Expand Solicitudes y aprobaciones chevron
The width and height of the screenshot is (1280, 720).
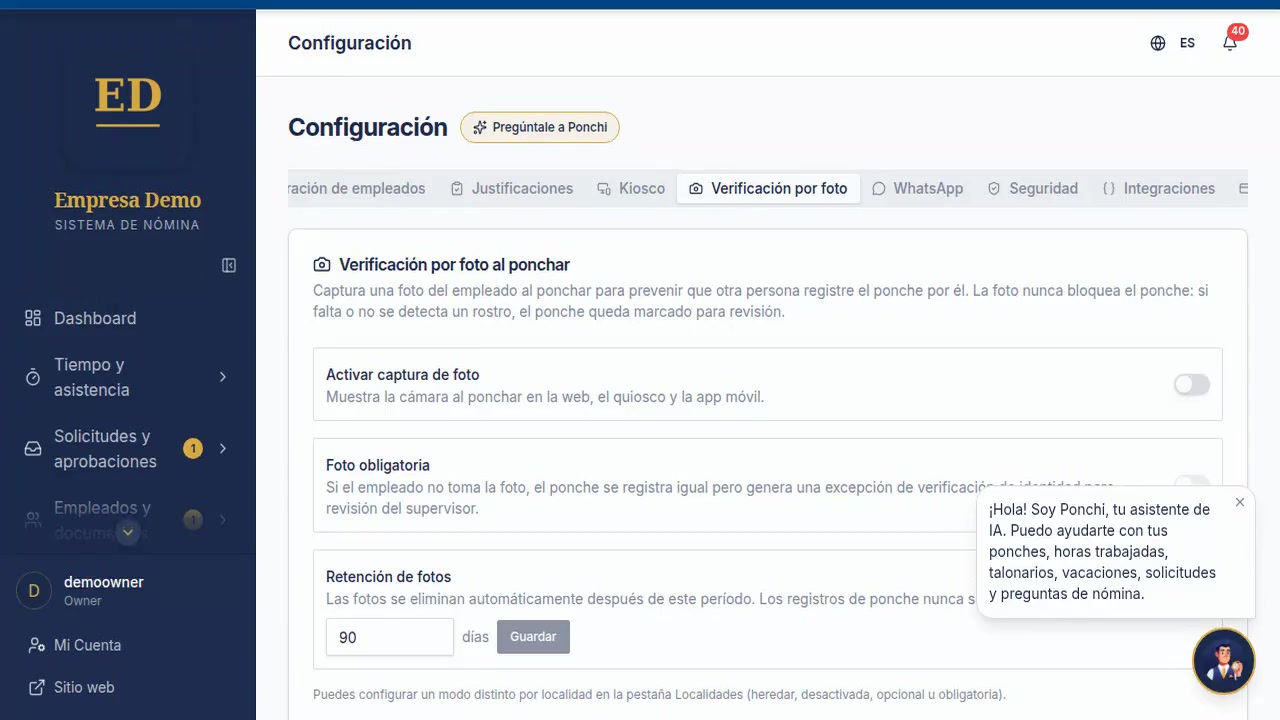tap(223, 449)
